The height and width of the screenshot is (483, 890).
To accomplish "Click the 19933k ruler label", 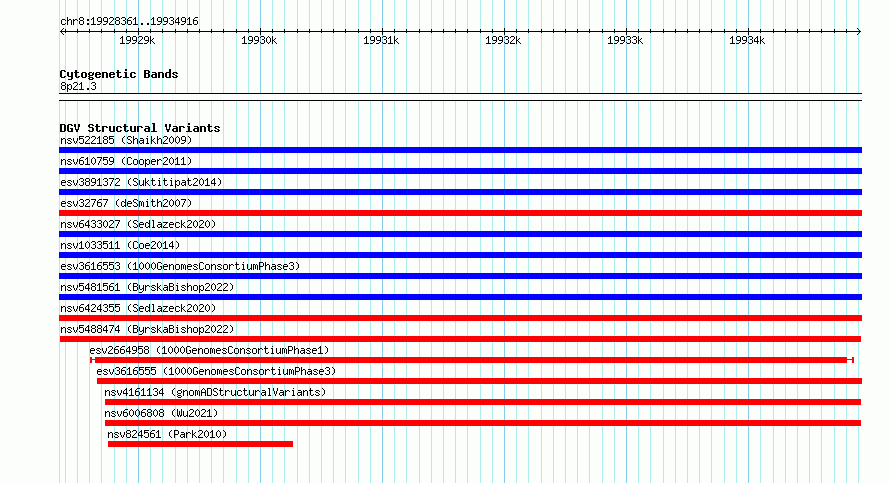I will pos(625,40).
